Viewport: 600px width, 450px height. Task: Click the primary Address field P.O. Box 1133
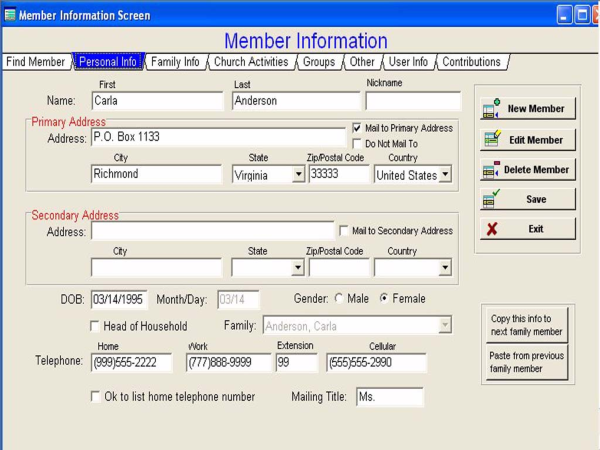point(218,137)
